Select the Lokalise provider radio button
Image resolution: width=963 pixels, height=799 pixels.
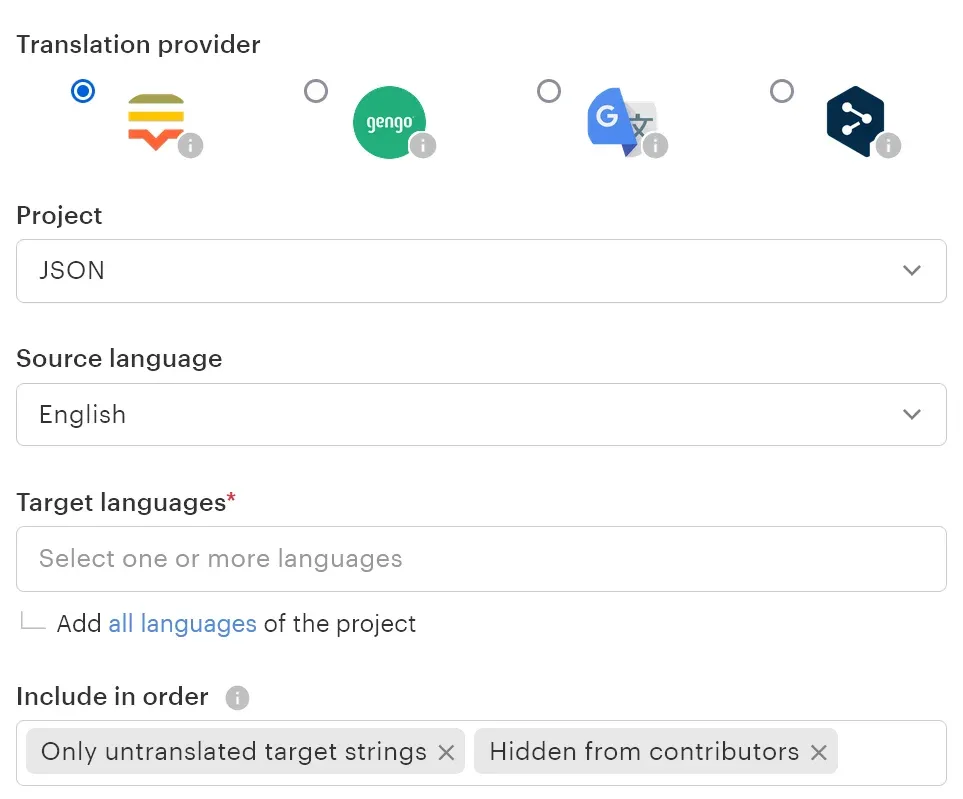[84, 92]
